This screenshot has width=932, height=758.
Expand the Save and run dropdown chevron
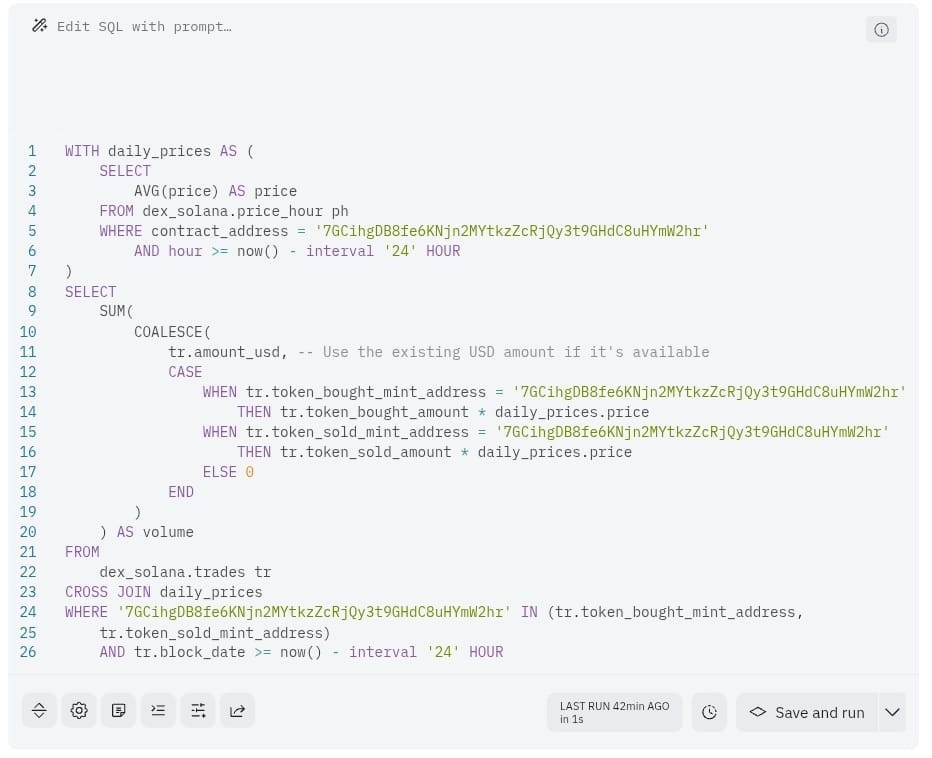coord(892,712)
